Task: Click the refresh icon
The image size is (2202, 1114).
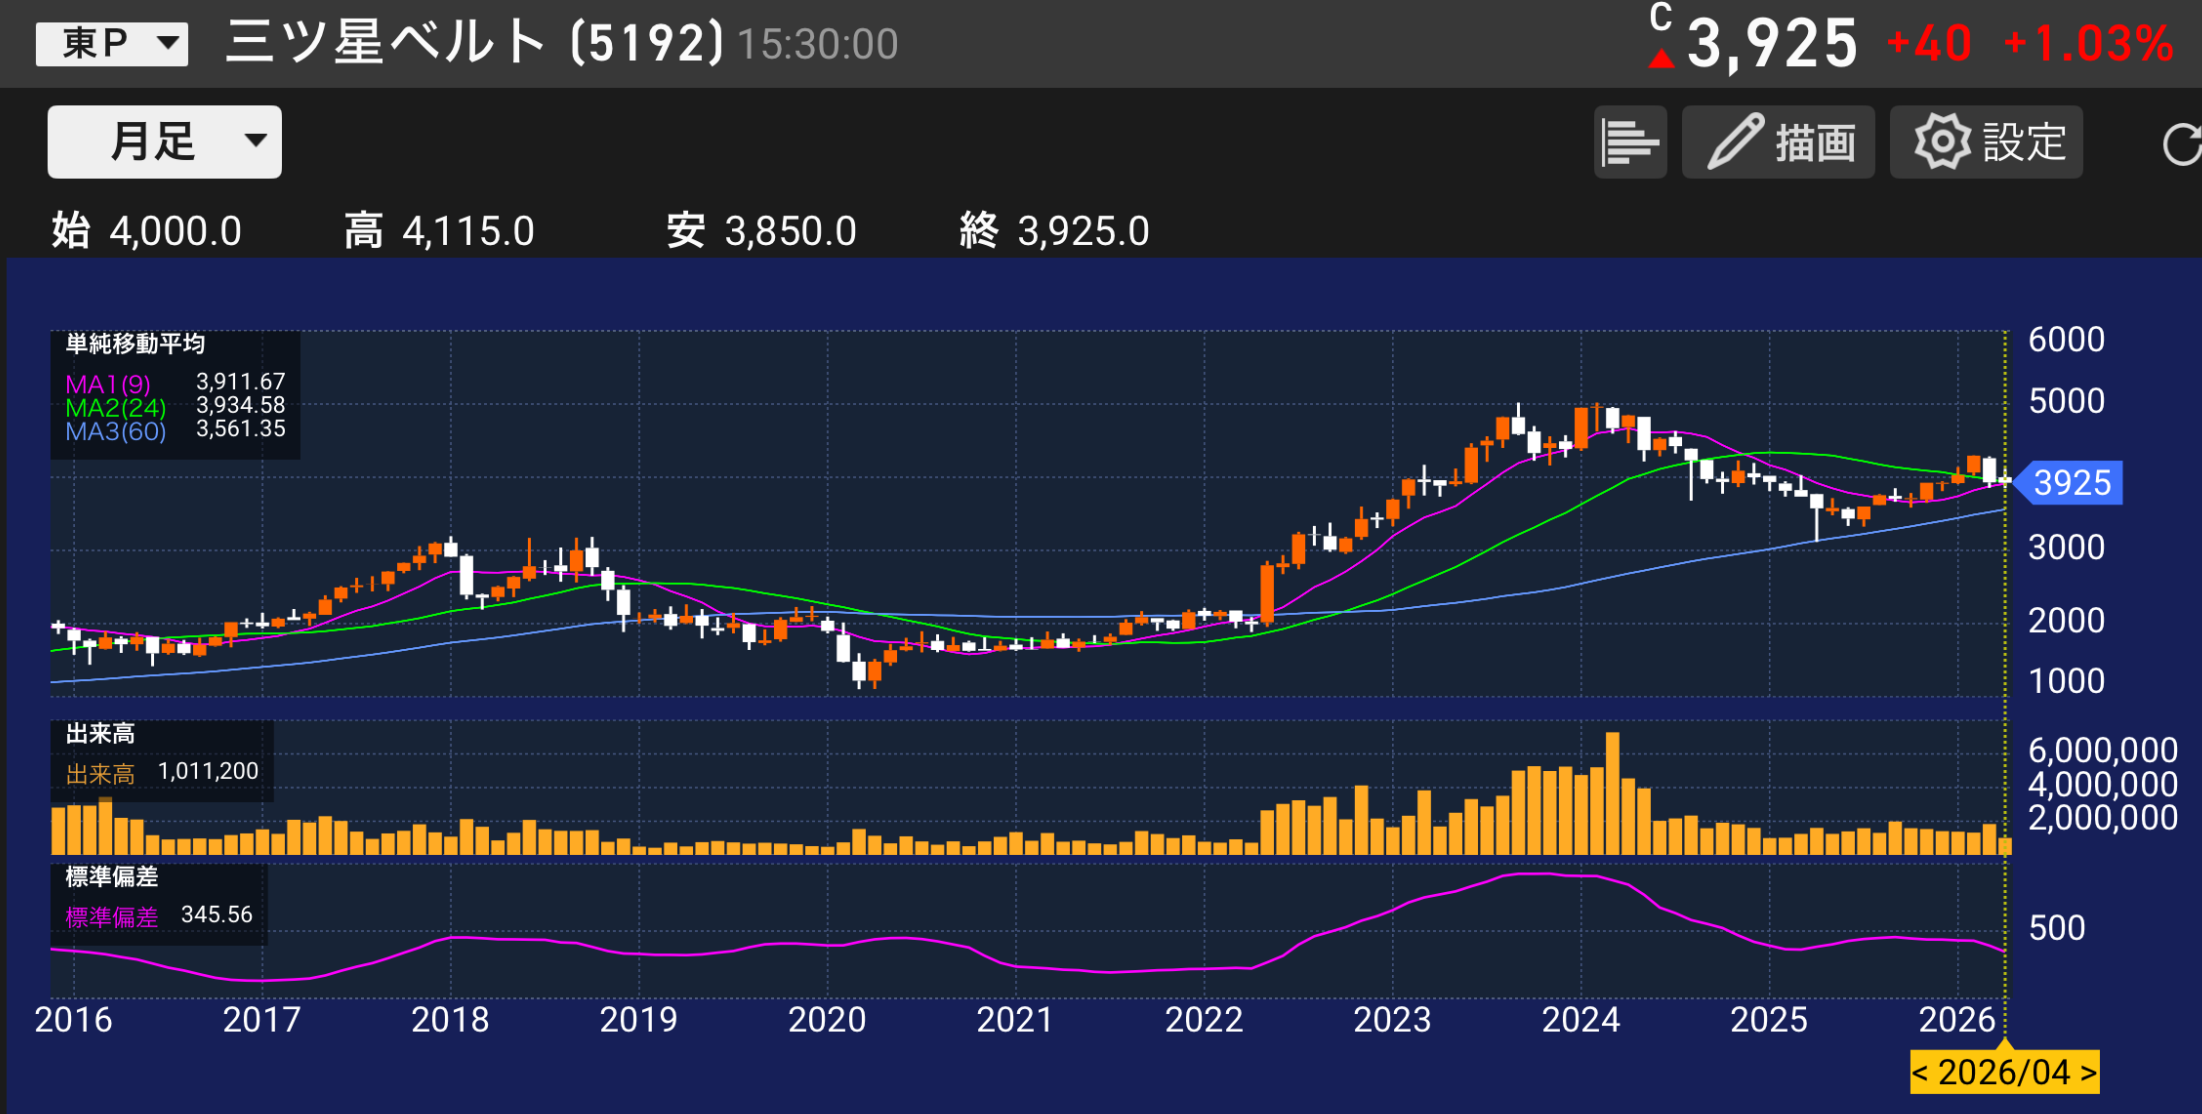Action: click(2181, 144)
